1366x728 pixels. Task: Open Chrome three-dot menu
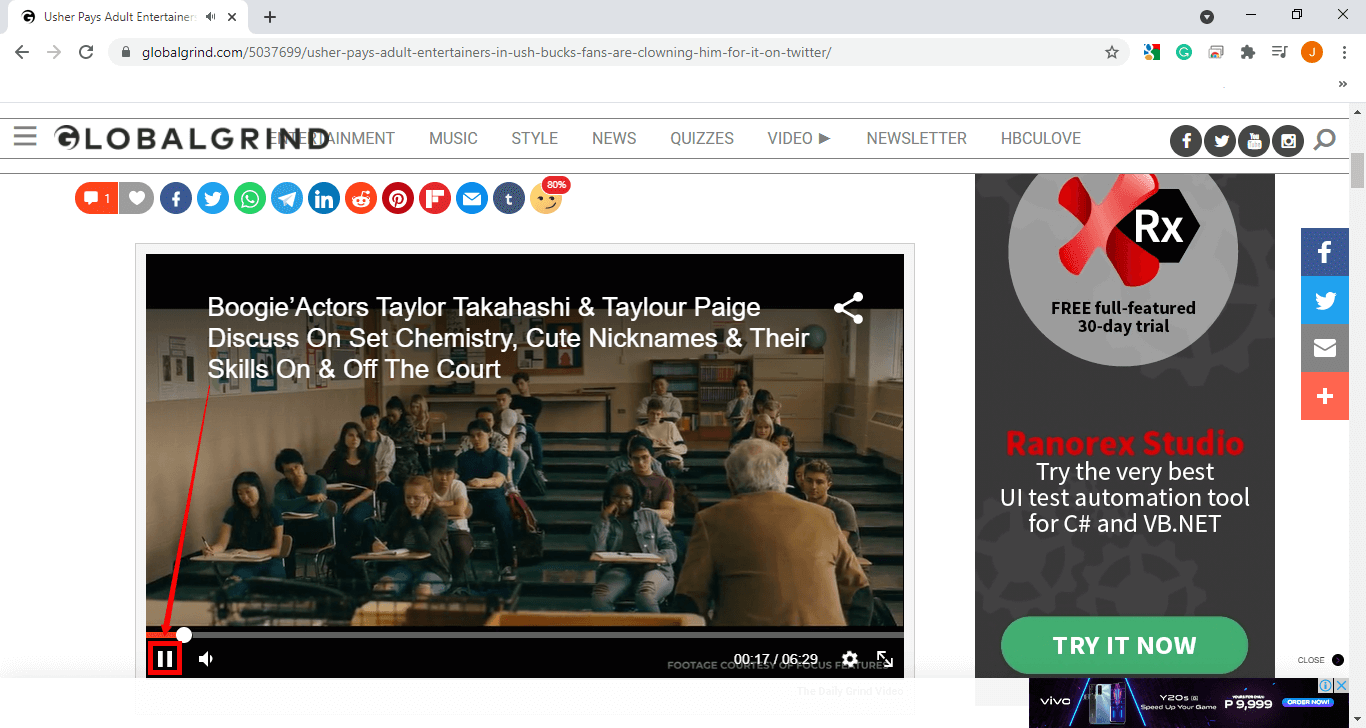pos(1344,52)
